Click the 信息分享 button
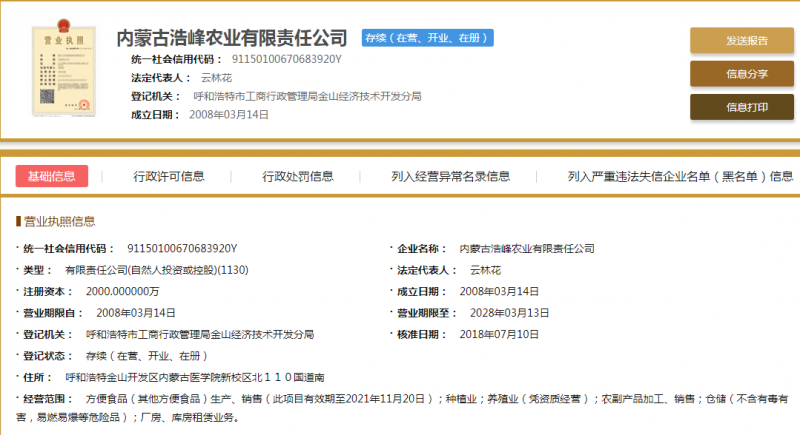Image resolution: width=800 pixels, height=435 pixels. coord(742,74)
